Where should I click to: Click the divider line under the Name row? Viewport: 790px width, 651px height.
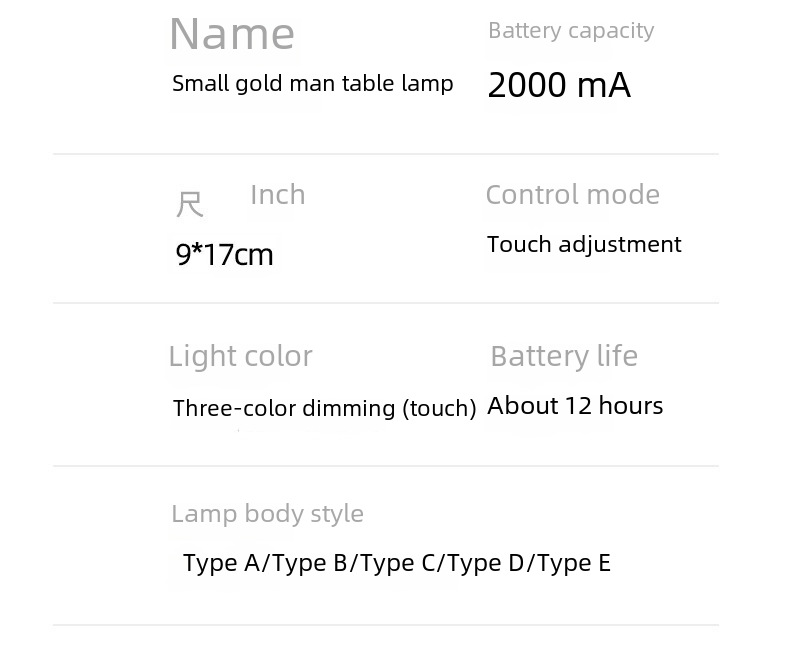pos(385,154)
